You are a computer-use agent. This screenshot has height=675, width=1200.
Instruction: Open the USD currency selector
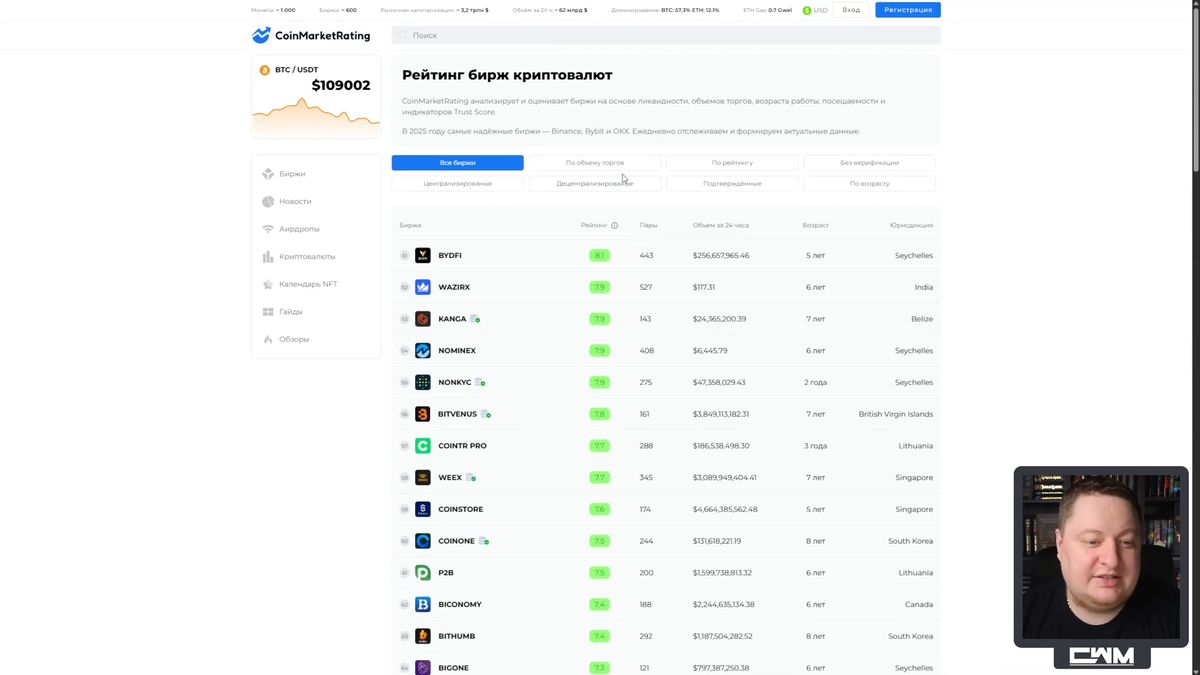[x=815, y=10]
